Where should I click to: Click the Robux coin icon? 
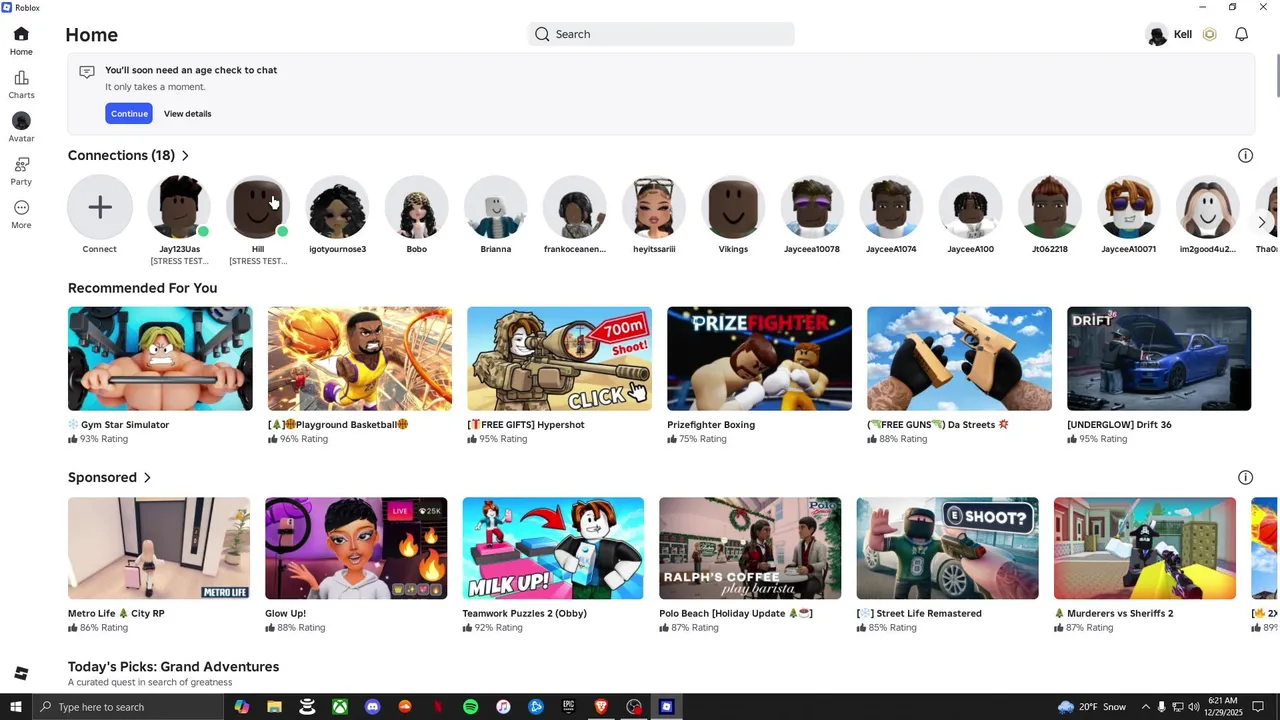pos(1209,34)
